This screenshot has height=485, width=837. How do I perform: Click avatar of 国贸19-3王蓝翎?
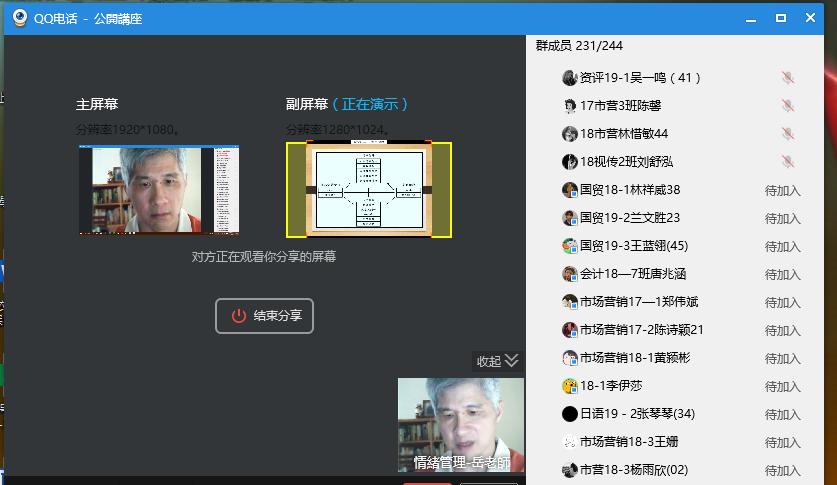[569, 246]
